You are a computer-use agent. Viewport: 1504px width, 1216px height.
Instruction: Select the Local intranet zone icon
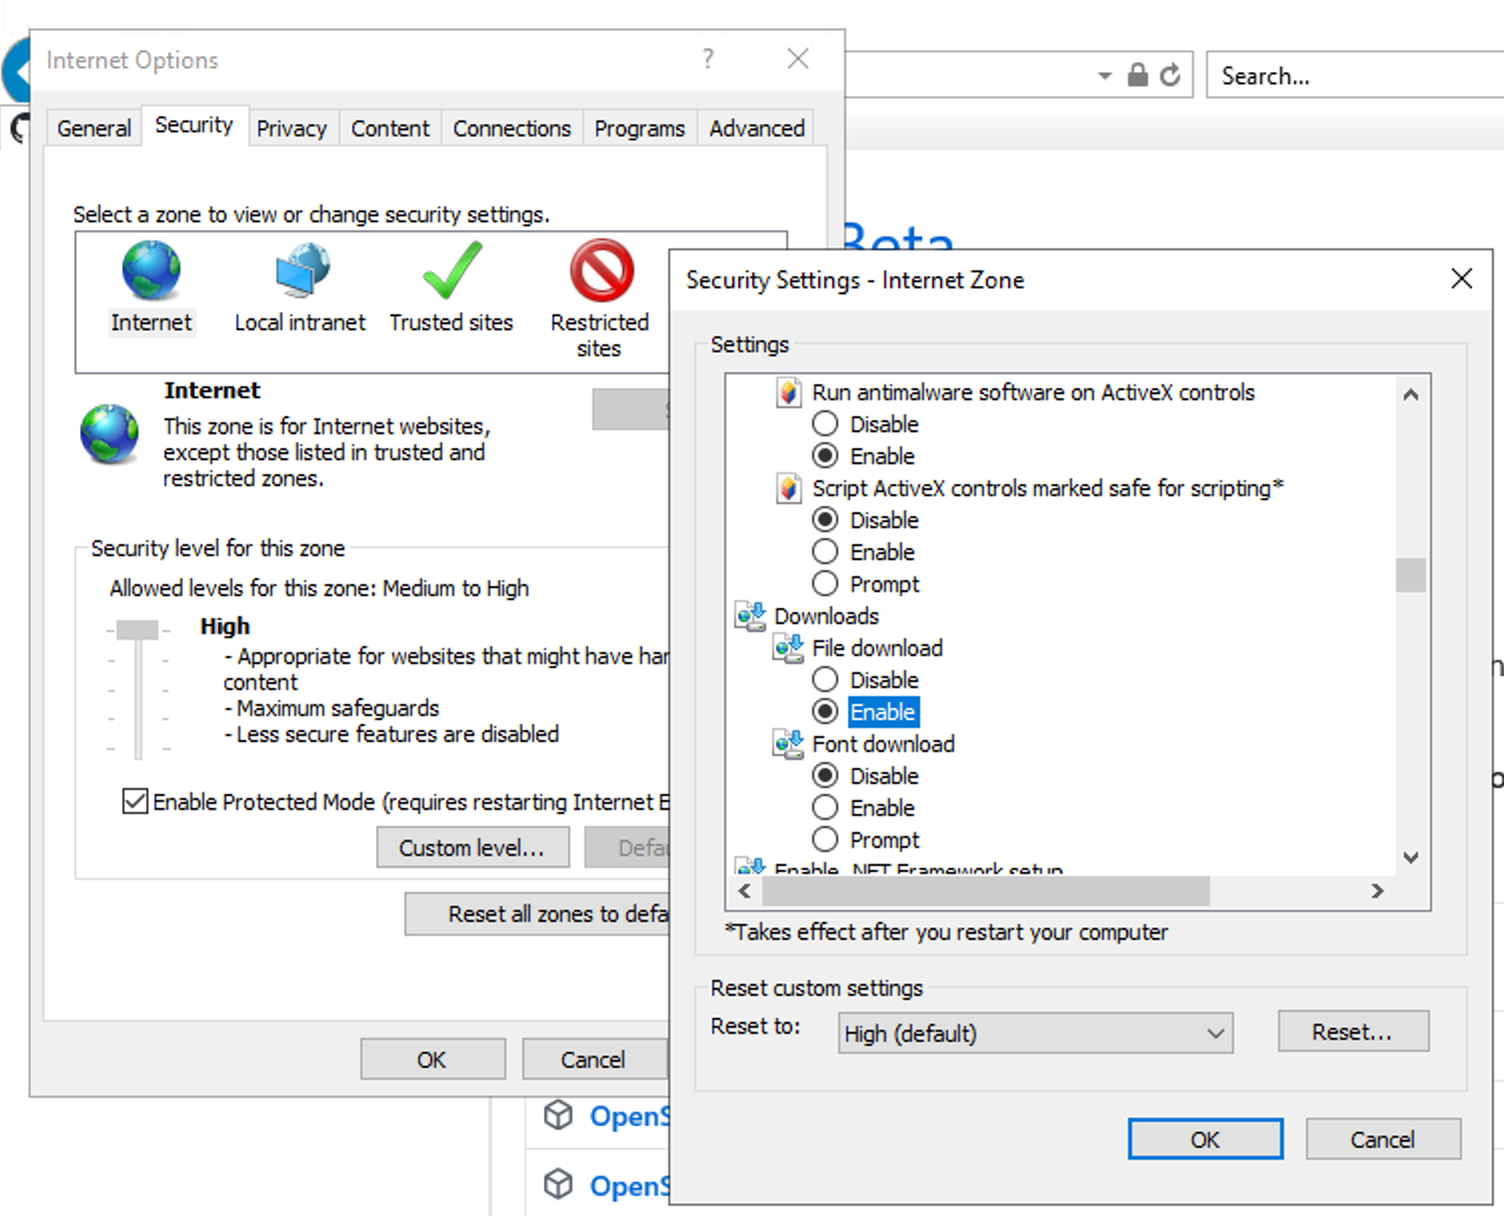tap(299, 268)
